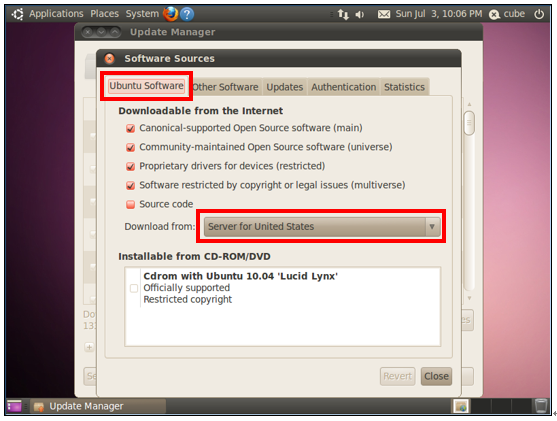The width and height of the screenshot is (557, 421).
Task: Switch to the Other Software tab
Action: 225,87
